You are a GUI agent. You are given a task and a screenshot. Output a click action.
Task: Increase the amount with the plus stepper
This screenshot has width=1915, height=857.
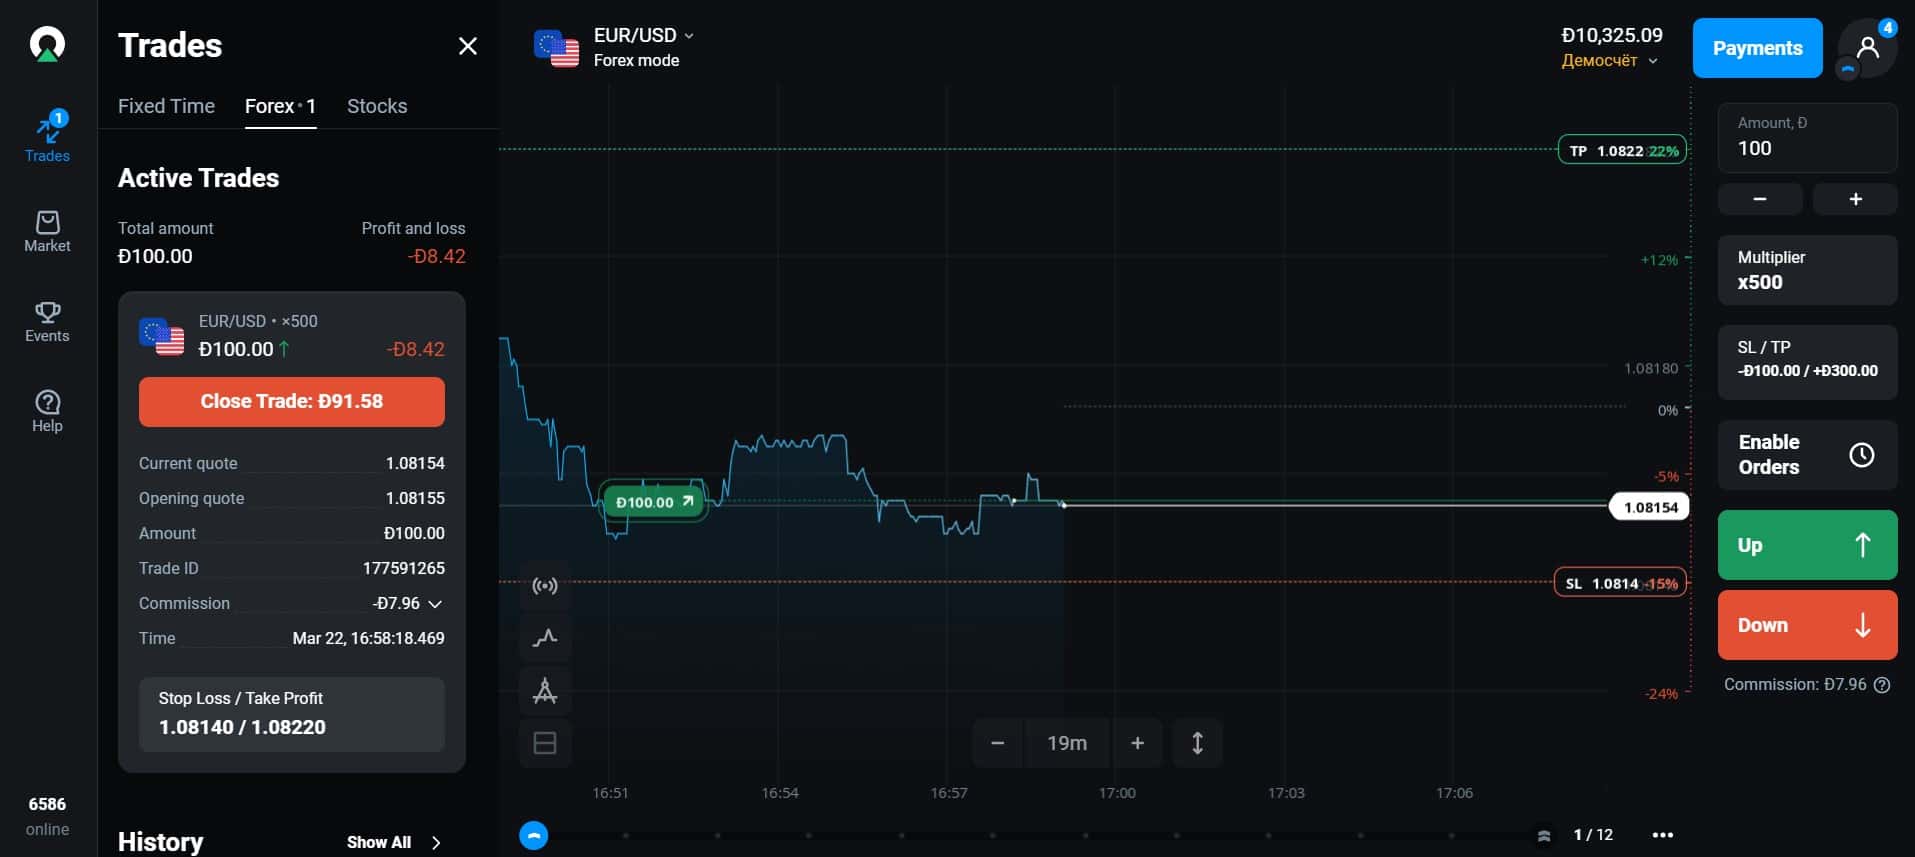[1855, 199]
